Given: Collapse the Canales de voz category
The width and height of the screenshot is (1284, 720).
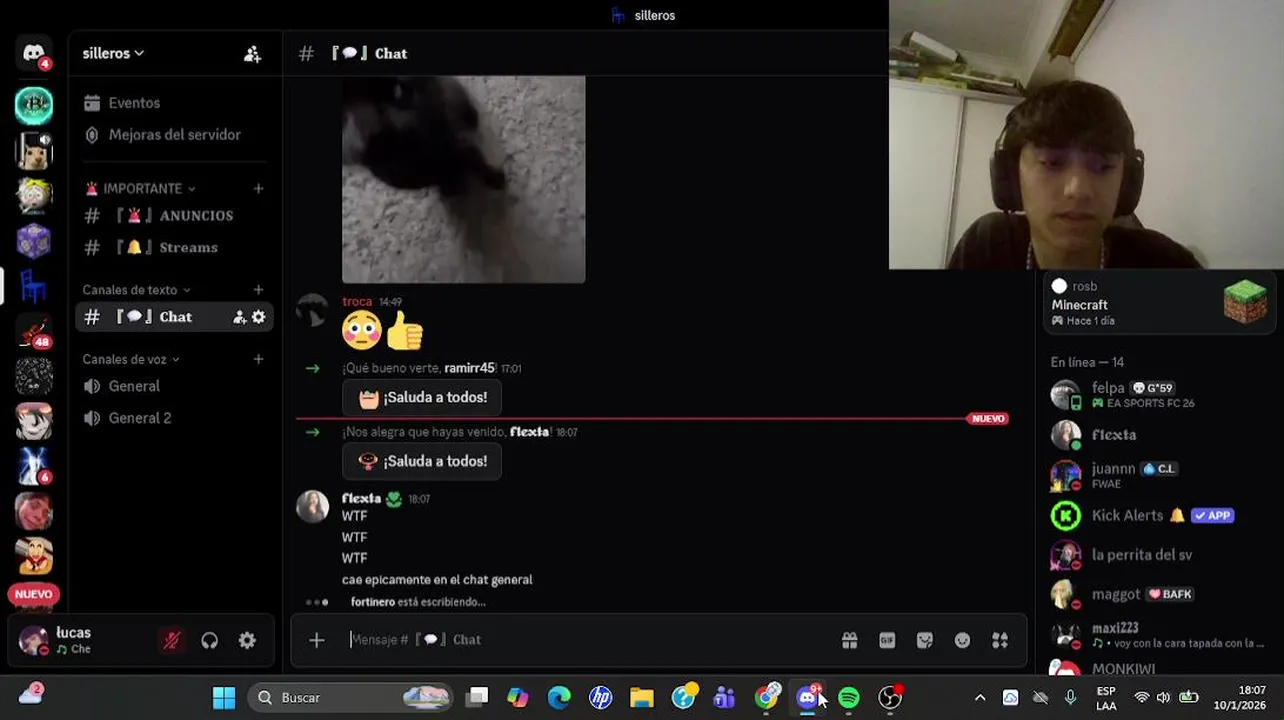Looking at the screenshot, I should click(x=131, y=359).
